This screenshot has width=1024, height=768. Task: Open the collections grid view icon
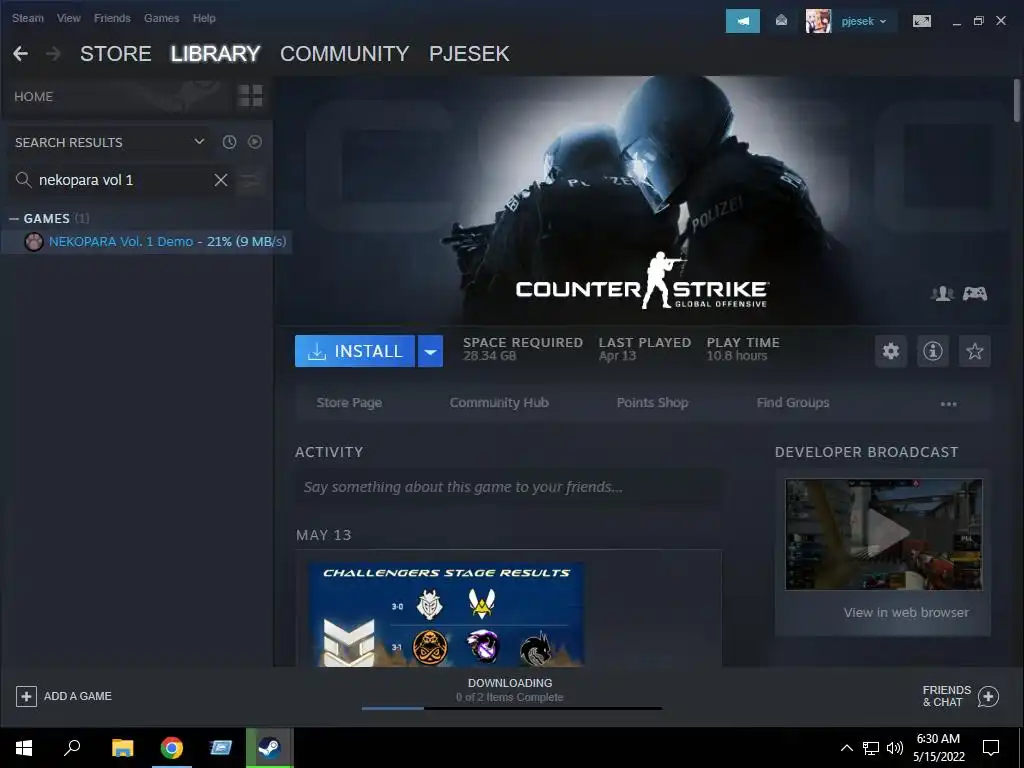(250, 96)
